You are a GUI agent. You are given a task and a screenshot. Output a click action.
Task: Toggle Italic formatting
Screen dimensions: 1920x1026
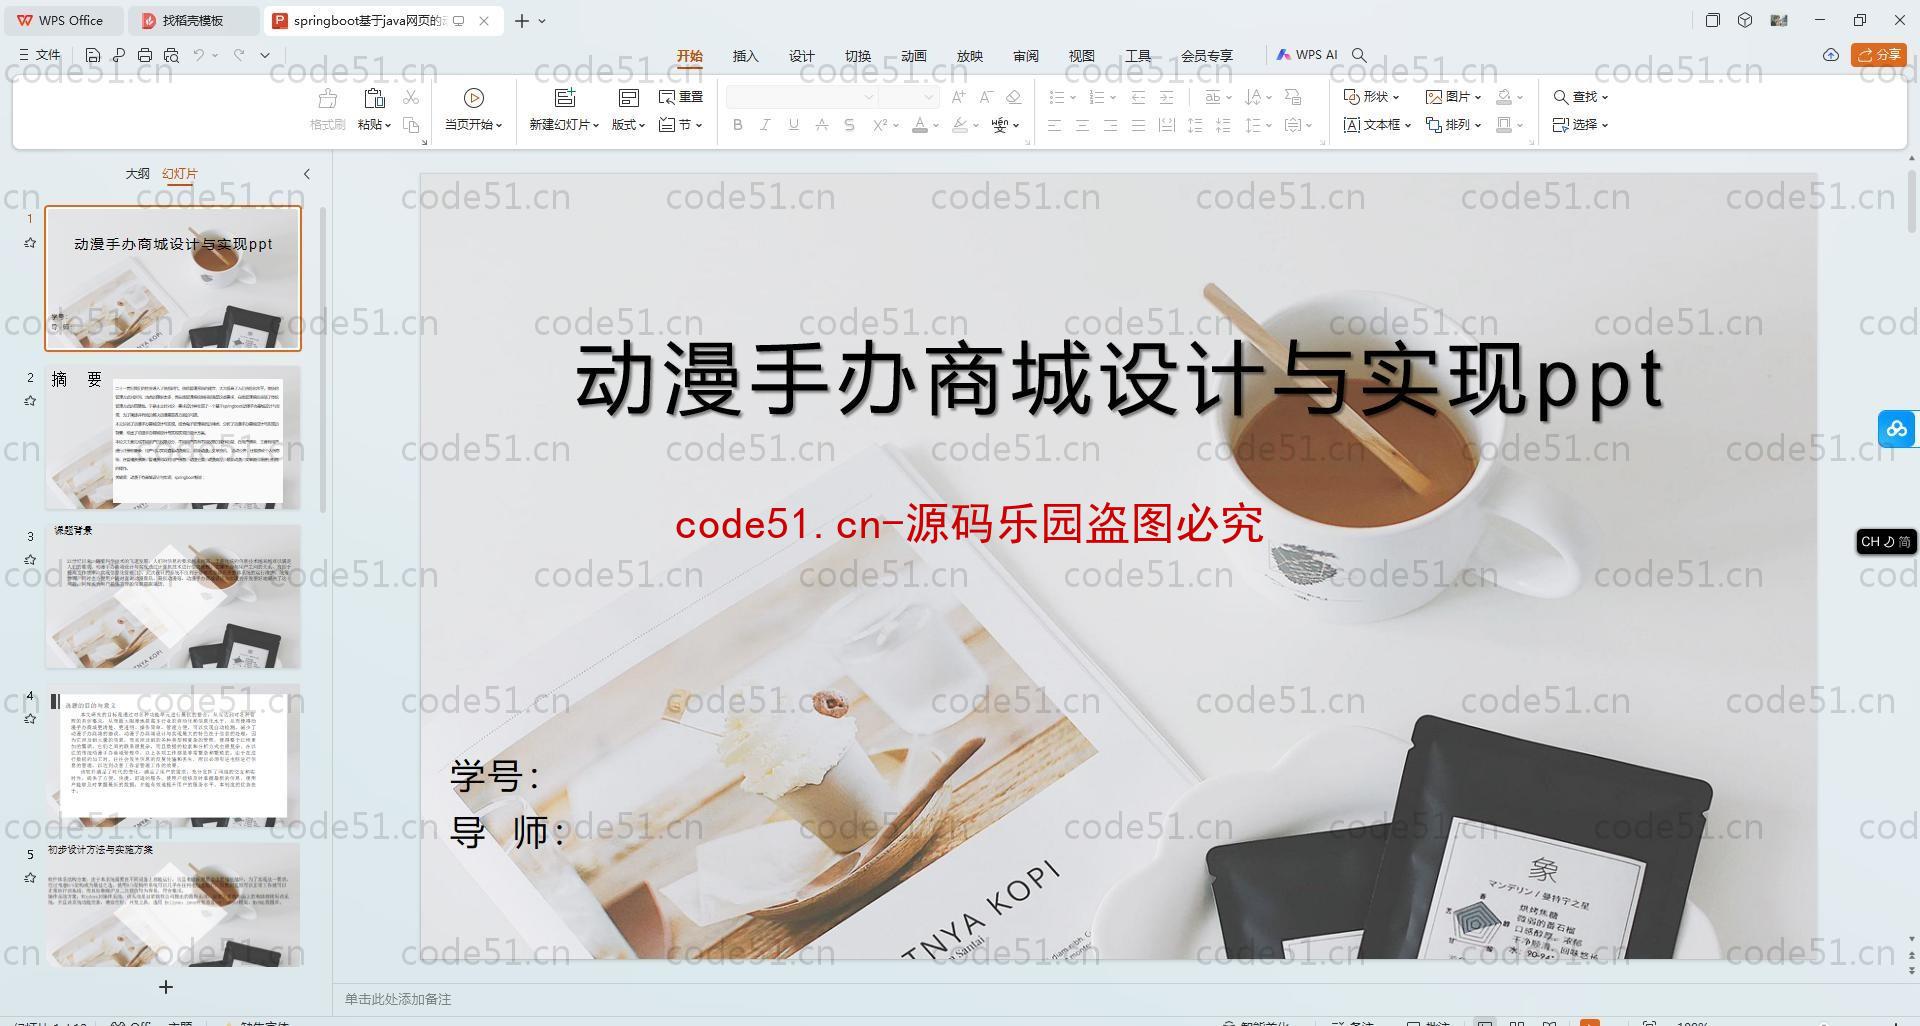(x=765, y=125)
